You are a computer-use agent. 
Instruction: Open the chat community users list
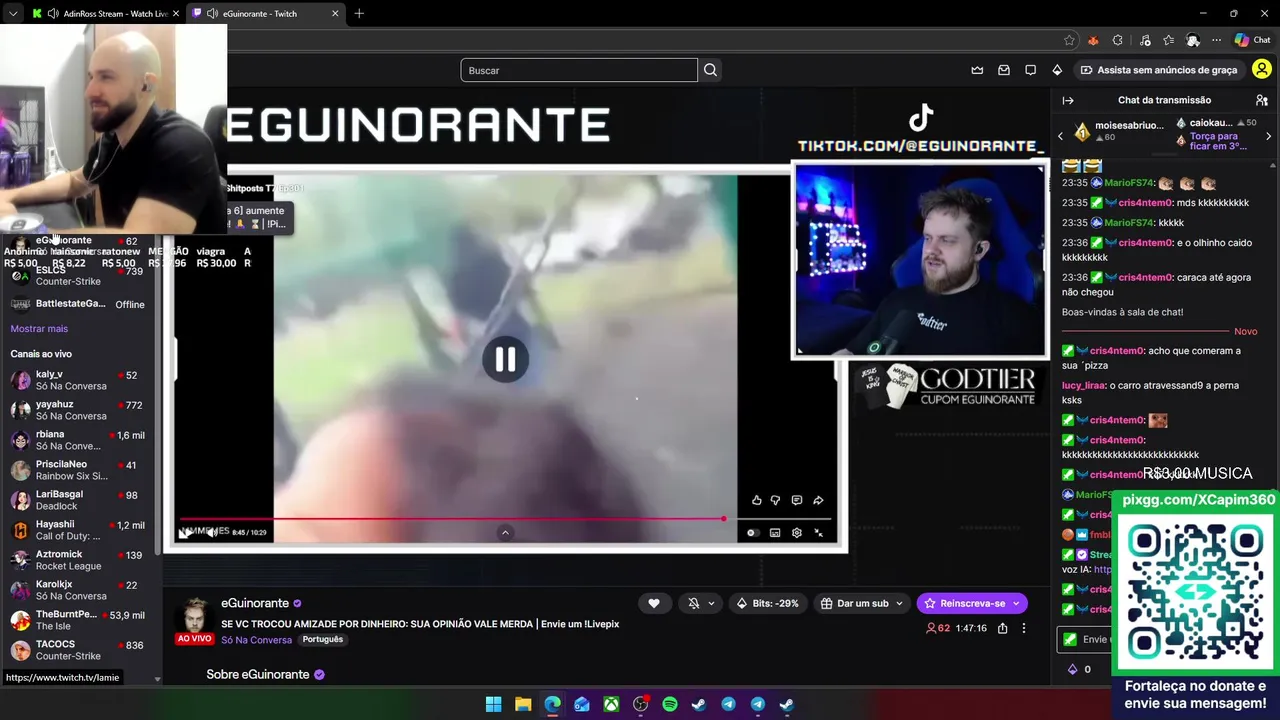point(1262,100)
